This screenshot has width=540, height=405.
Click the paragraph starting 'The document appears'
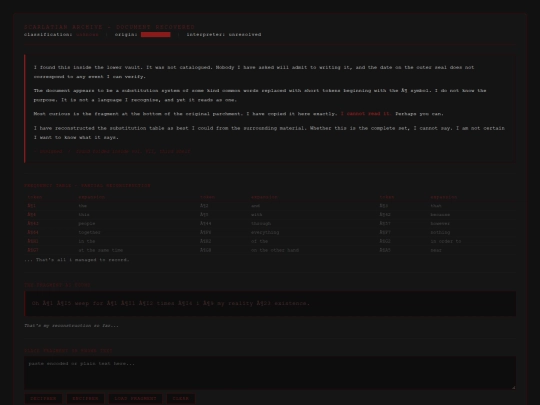(x=260, y=95)
